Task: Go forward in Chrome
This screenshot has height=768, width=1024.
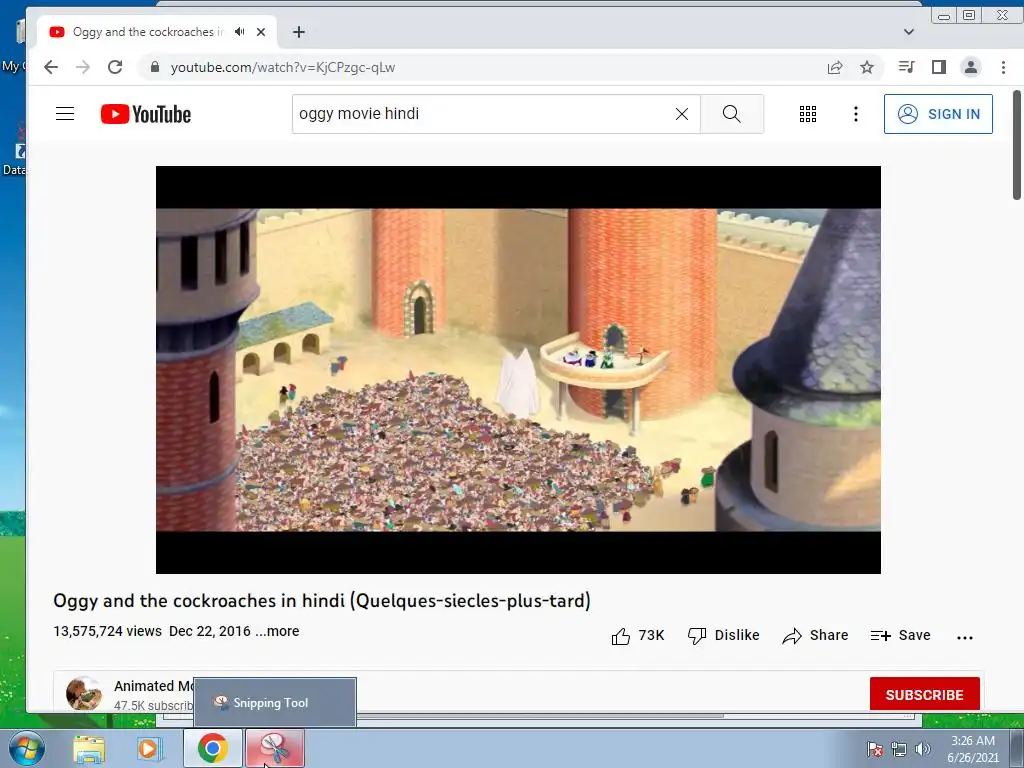Action: 83,67
